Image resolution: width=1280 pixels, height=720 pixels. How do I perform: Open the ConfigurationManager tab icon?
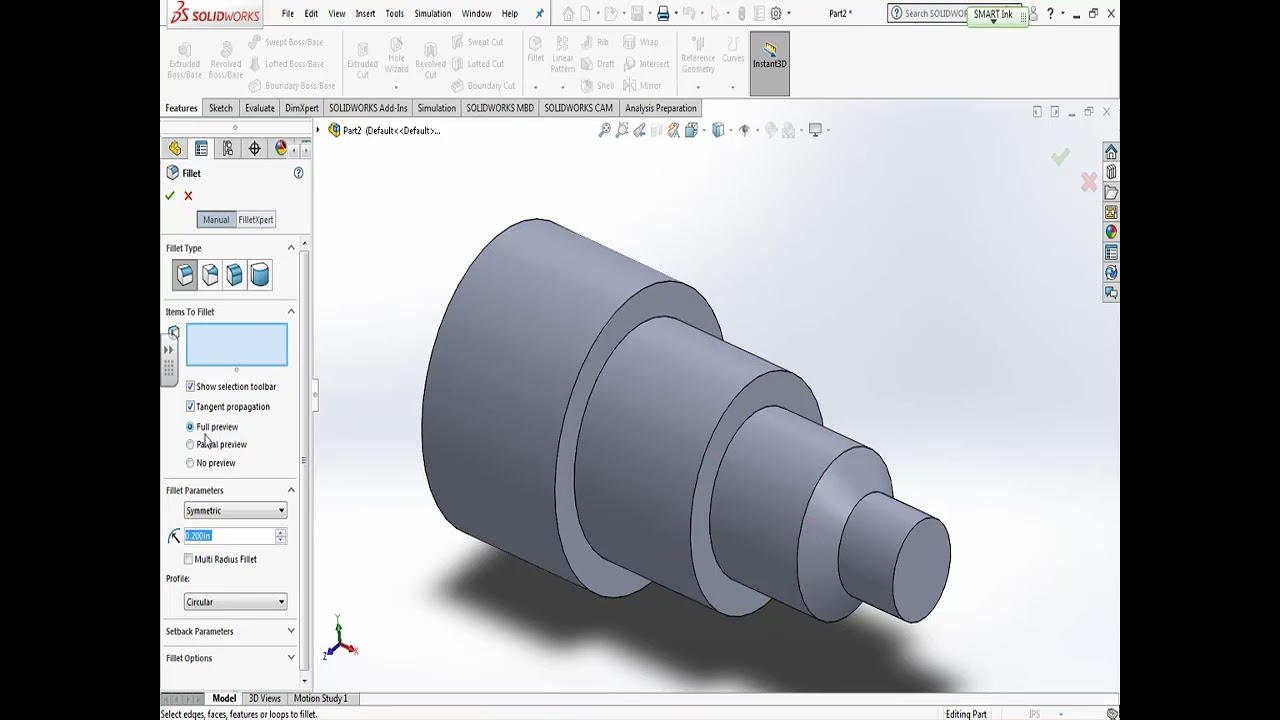pos(228,148)
